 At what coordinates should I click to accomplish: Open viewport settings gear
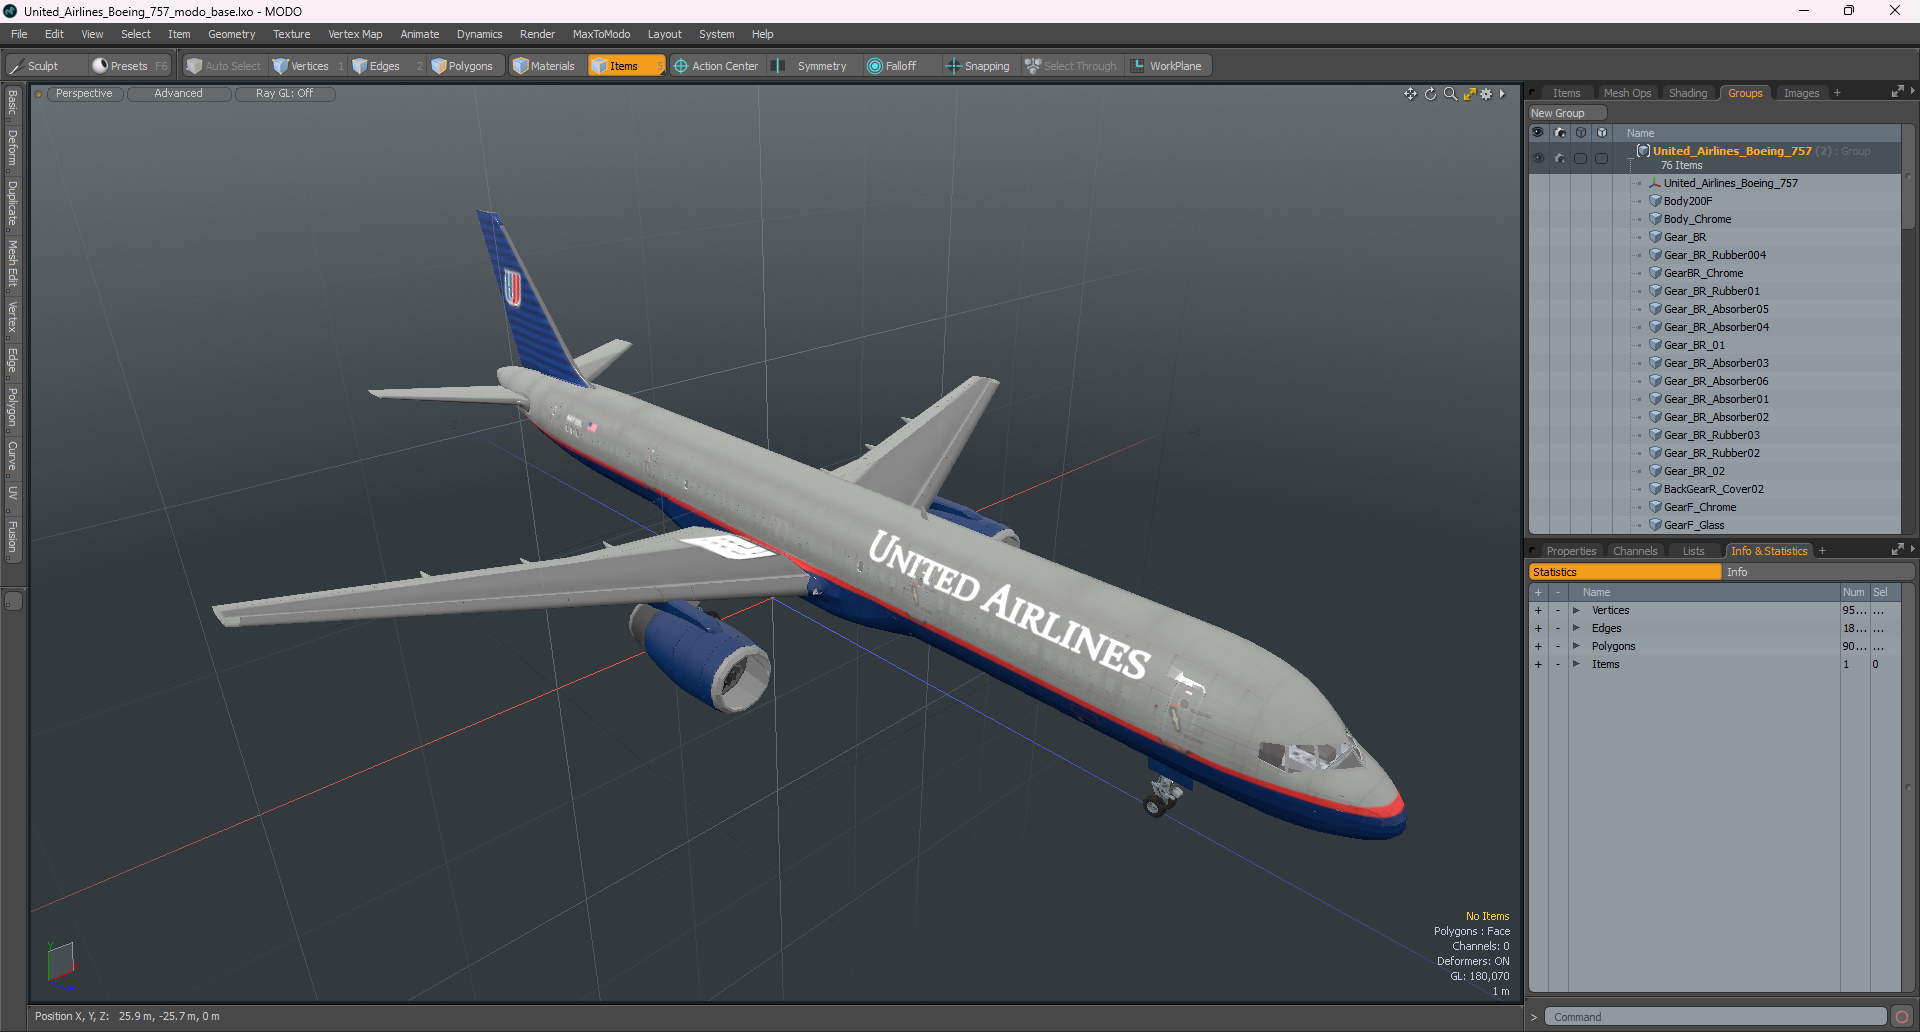pyautogui.click(x=1486, y=94)
